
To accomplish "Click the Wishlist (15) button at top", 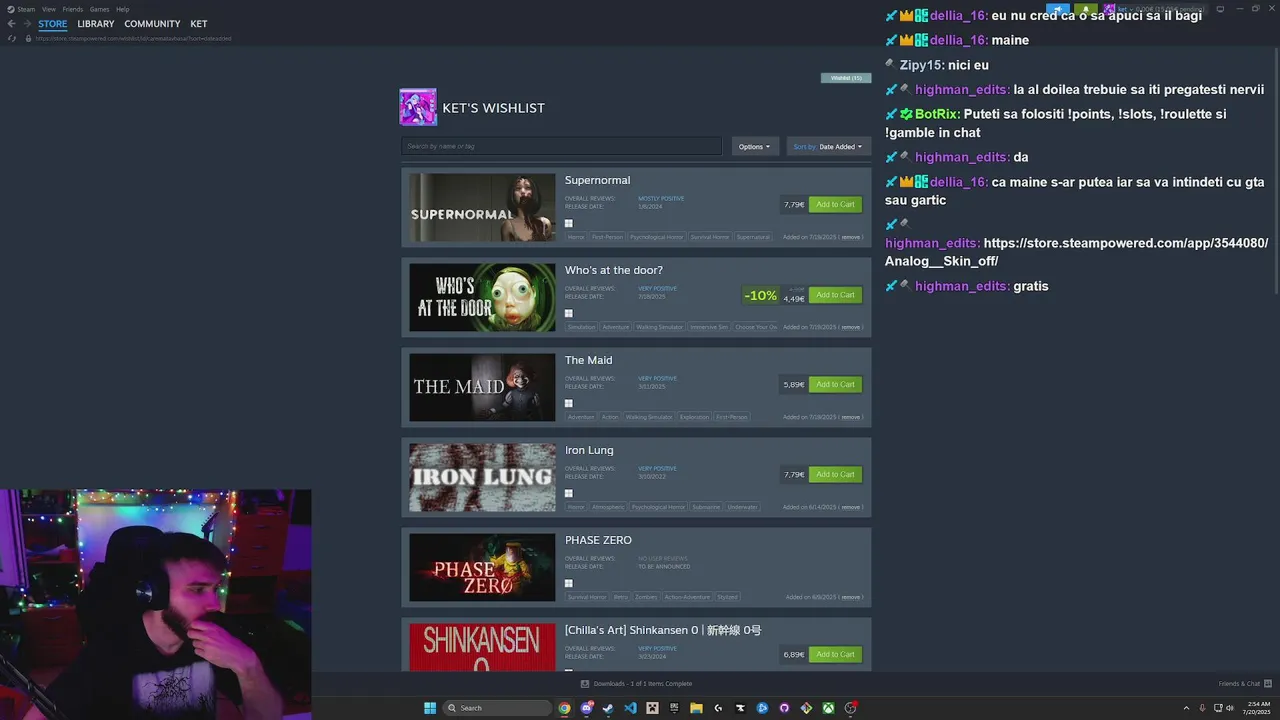I will (x=846, y=77).
